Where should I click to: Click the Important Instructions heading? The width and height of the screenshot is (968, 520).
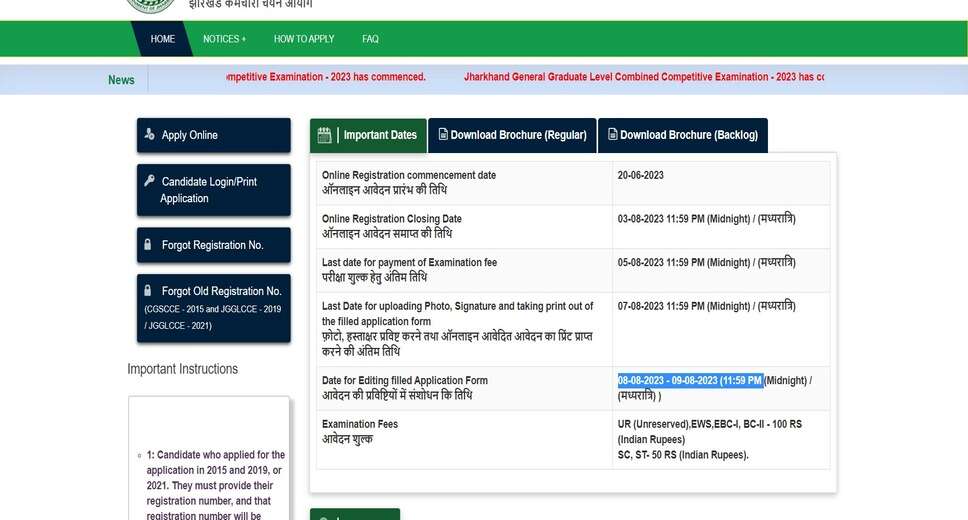click(182, 369)
